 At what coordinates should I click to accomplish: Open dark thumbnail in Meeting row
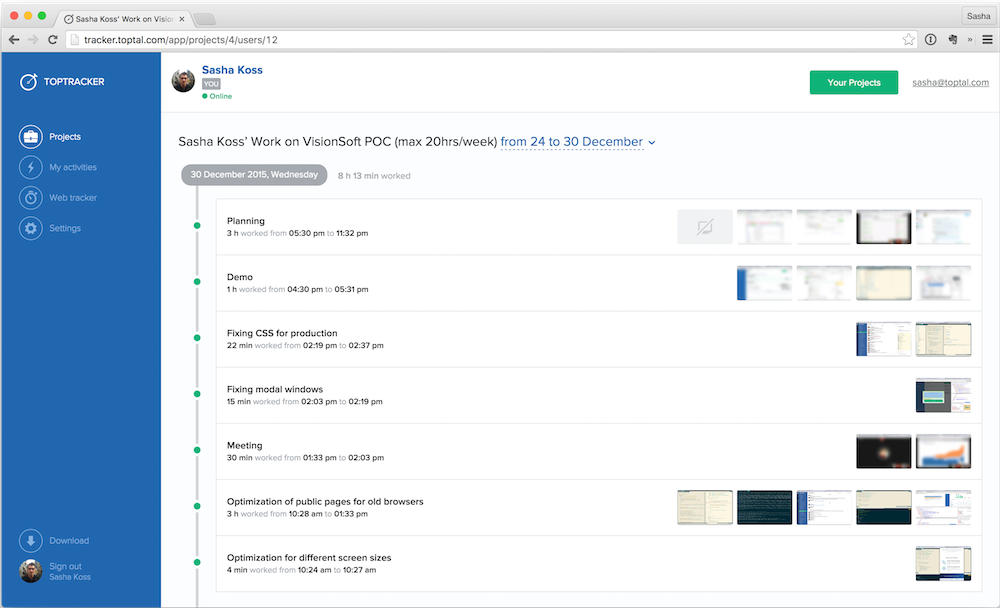(883, 452)
